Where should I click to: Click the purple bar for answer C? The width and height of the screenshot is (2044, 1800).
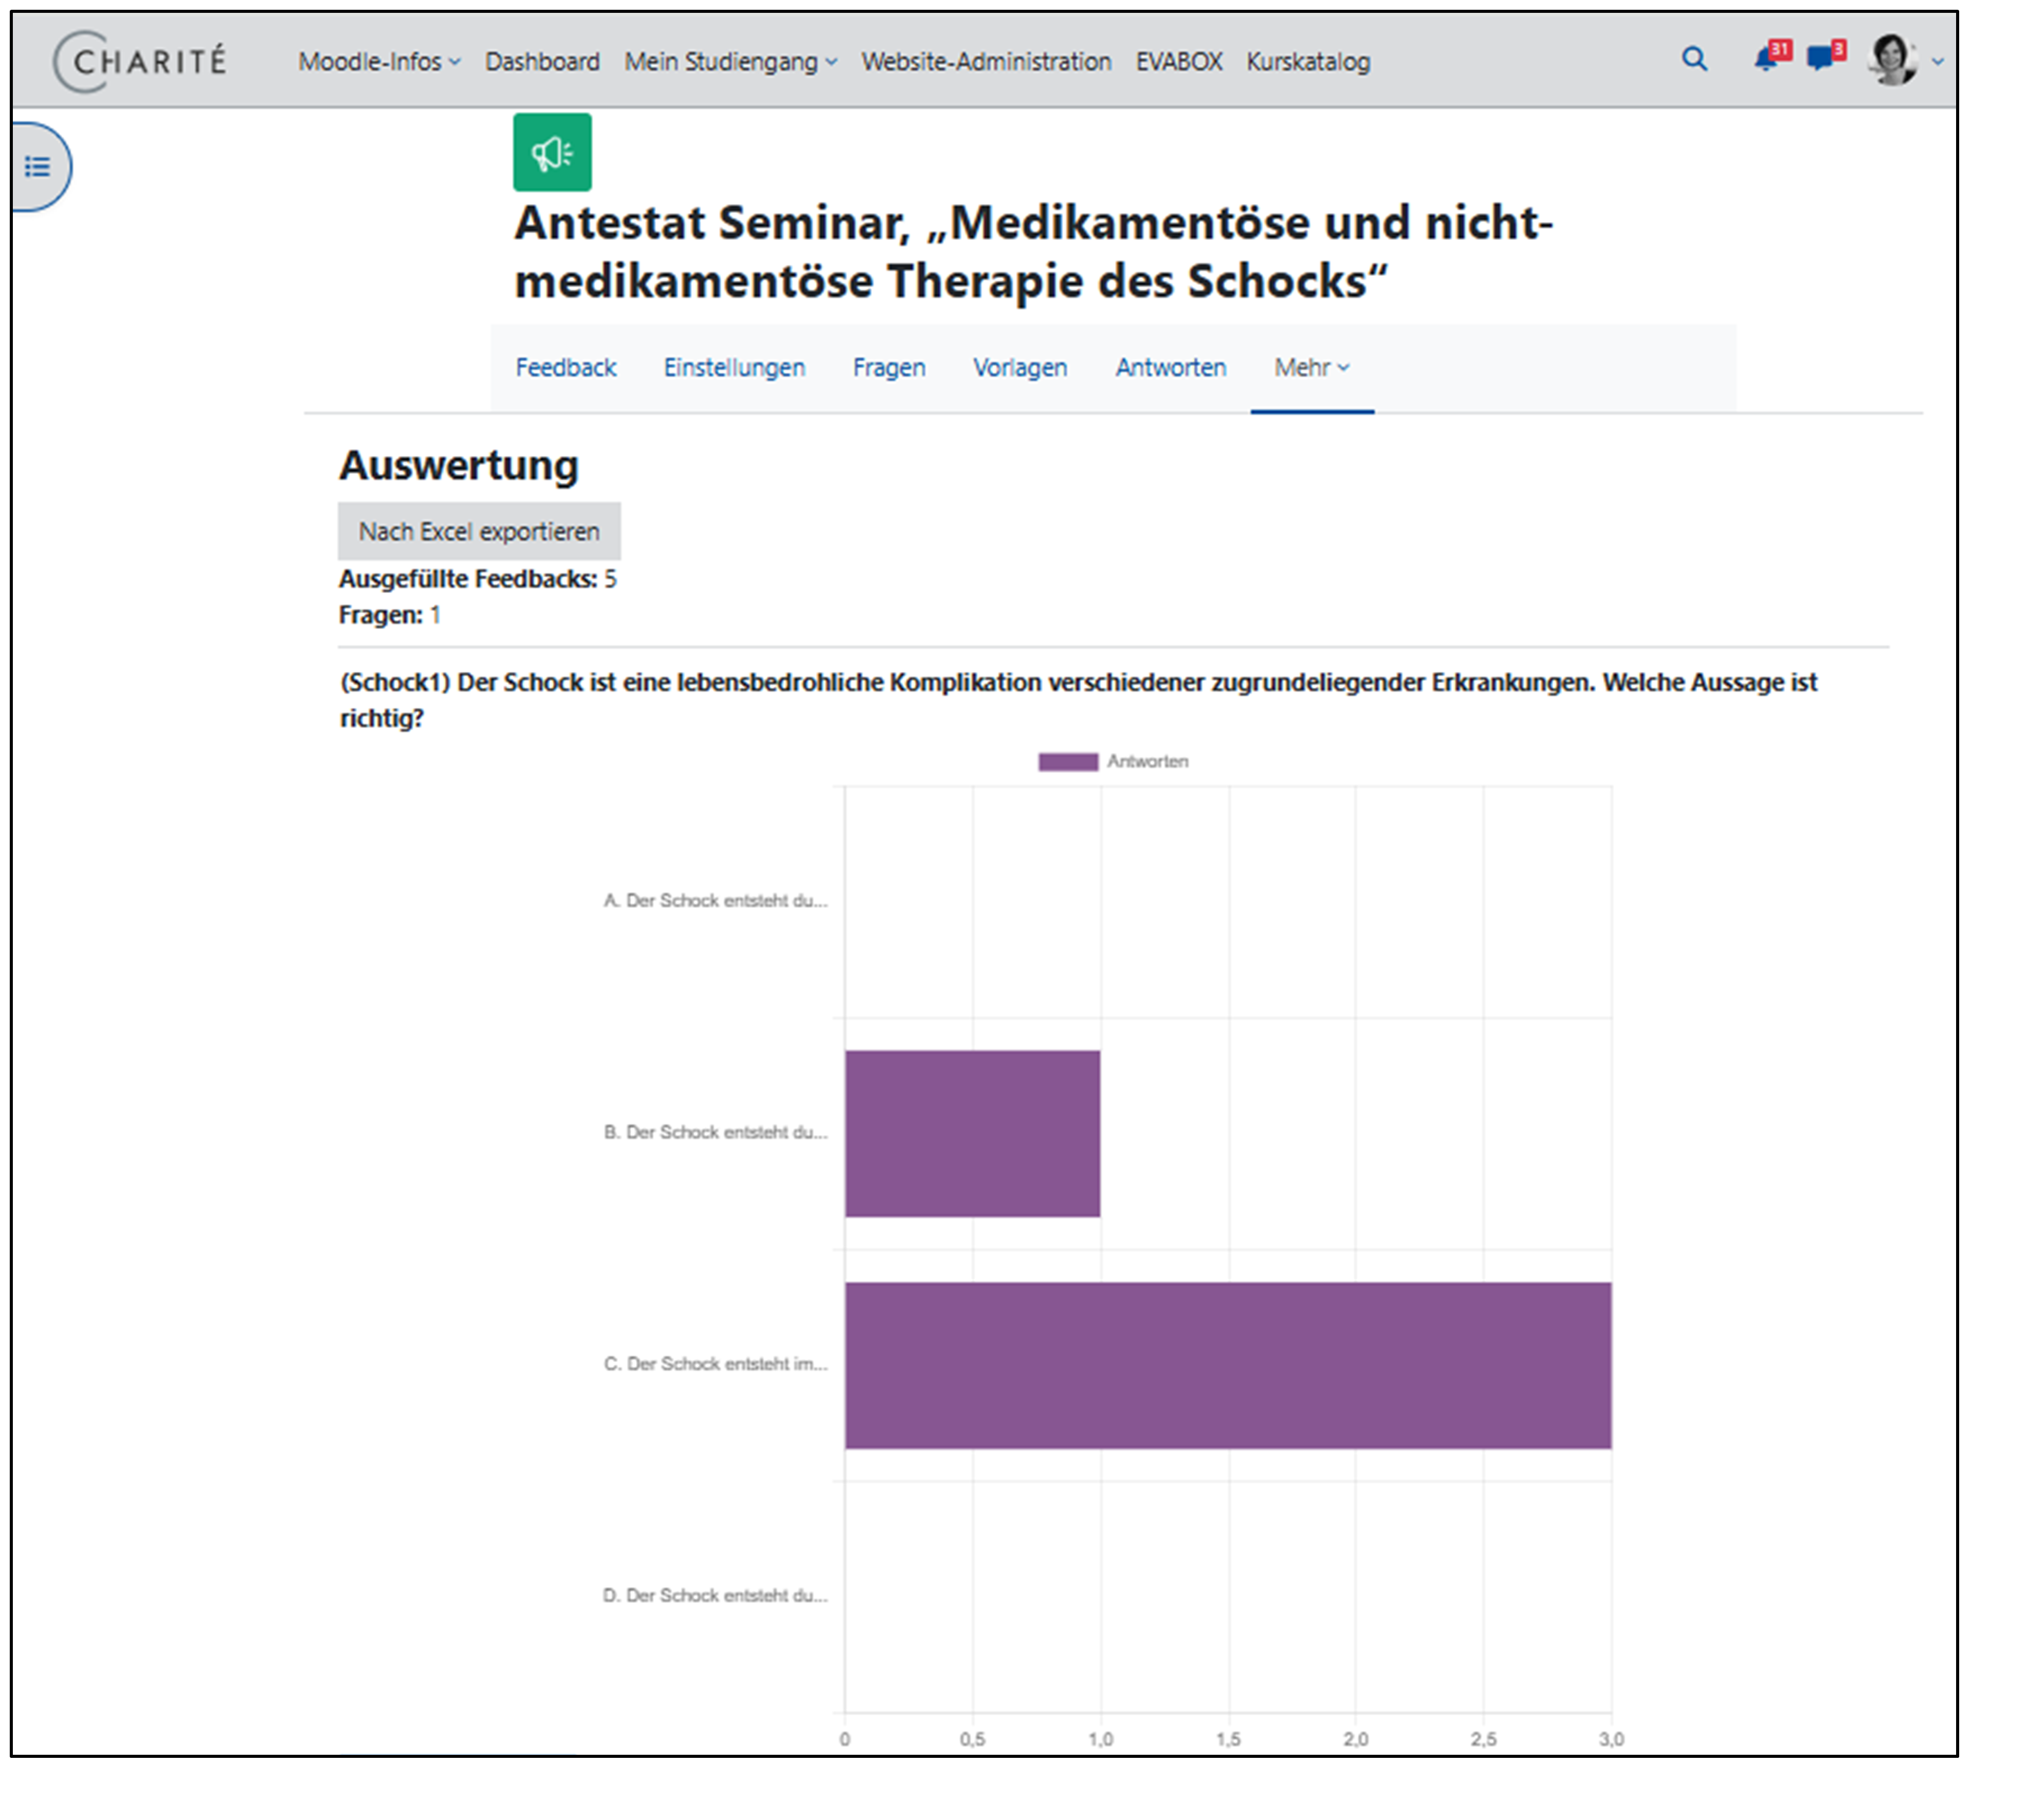click(x=1227, y=1365)
